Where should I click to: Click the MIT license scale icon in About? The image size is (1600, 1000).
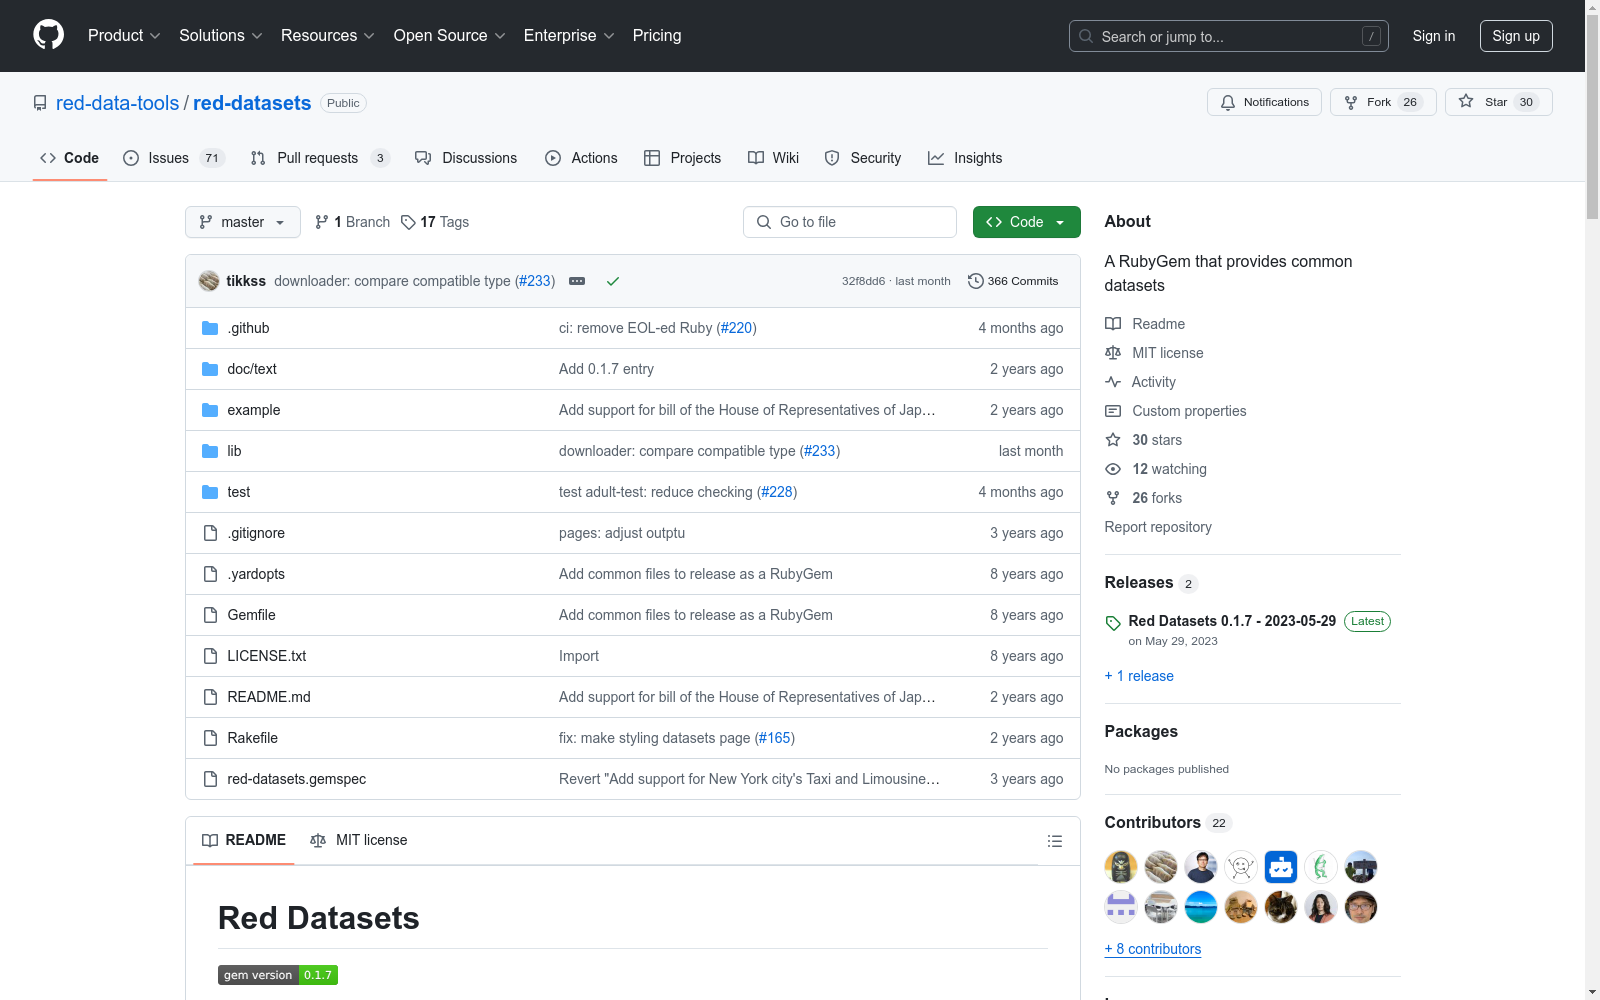(x=1113, y=353)
